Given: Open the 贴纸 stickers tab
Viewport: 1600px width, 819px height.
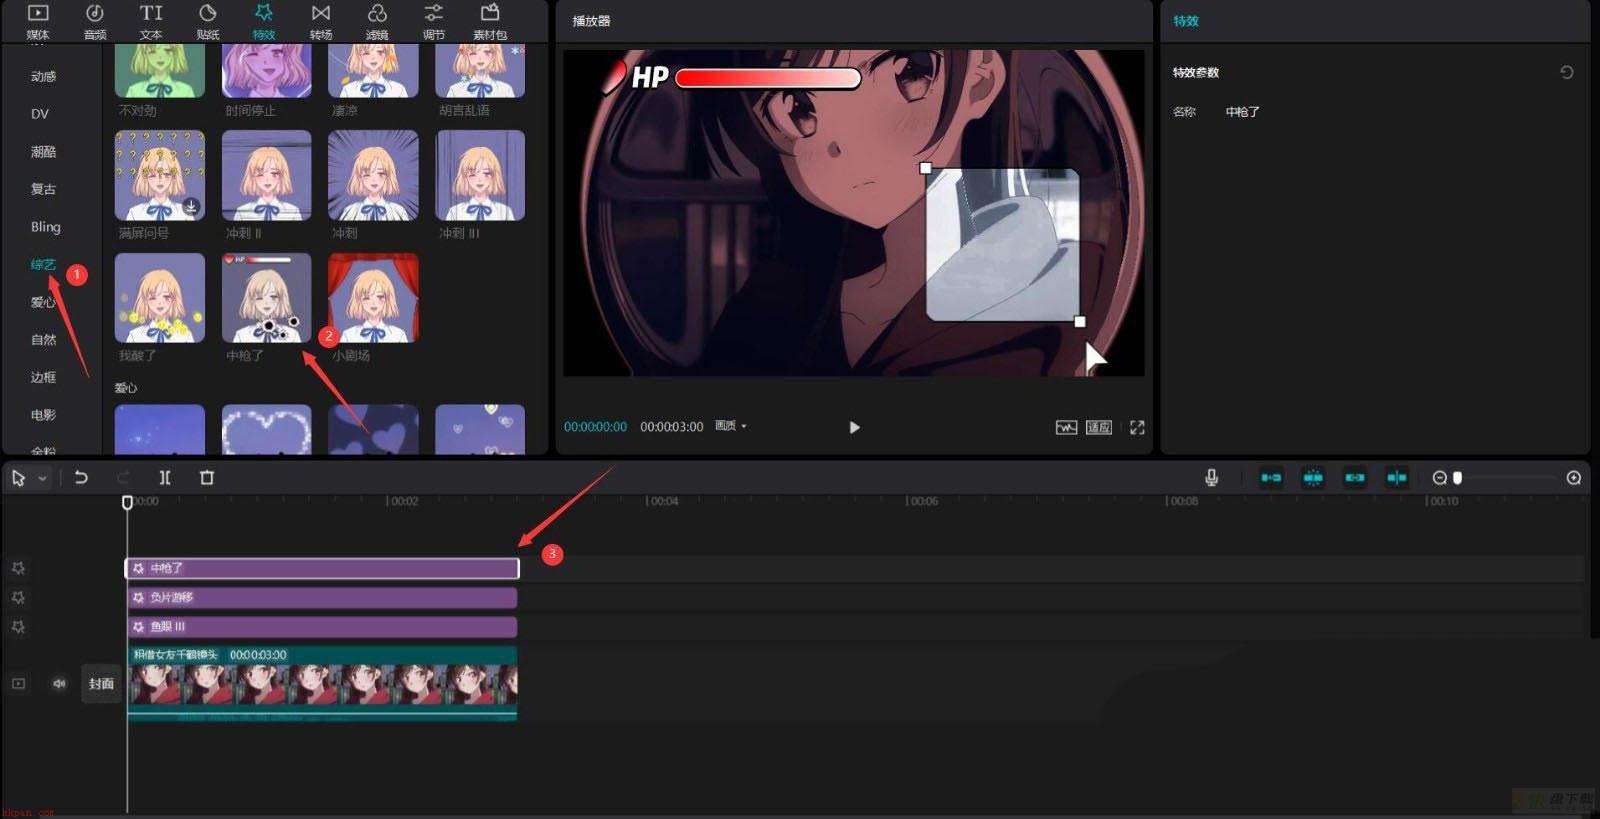Looking at the screenshot, I should pos(208,21).
